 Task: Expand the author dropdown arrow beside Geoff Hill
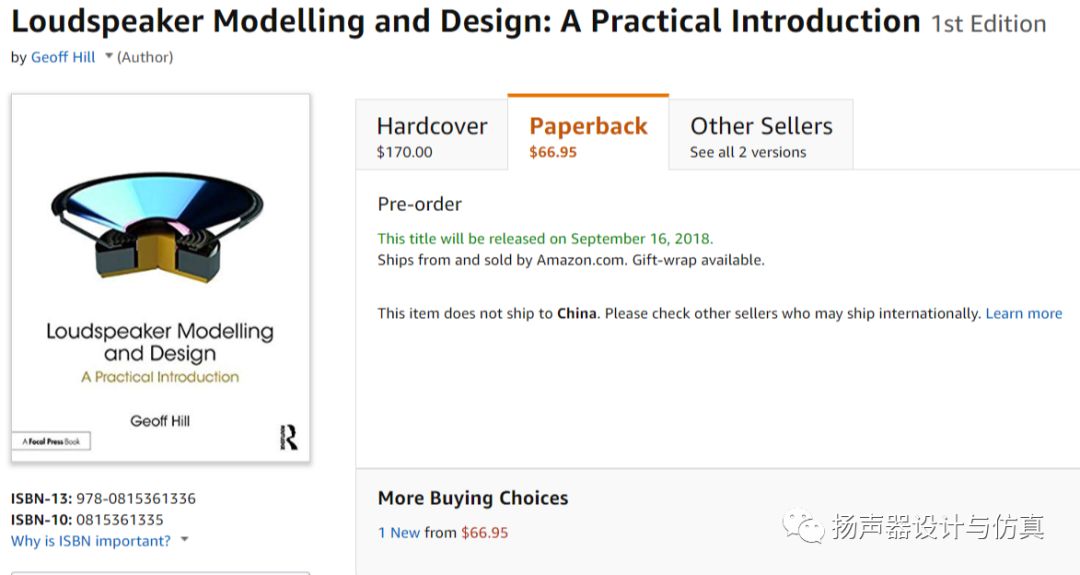click(x=109, y=57)
